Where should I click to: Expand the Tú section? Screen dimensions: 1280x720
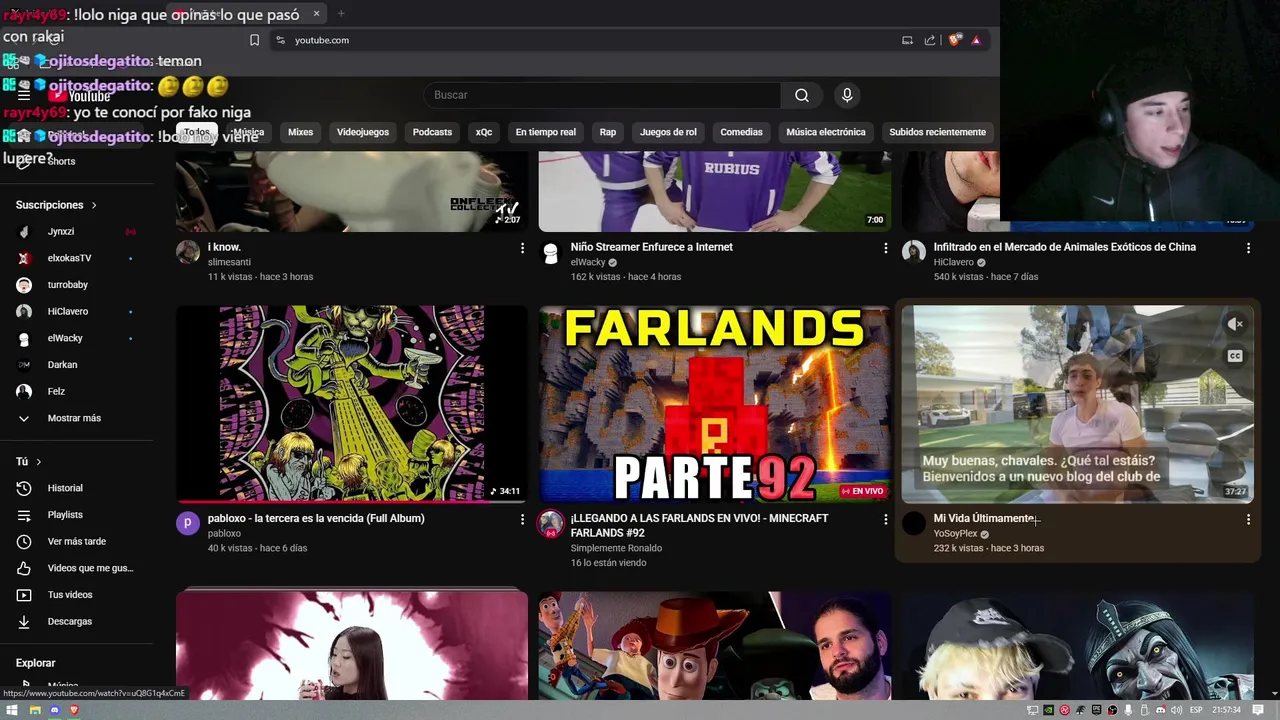coord(29,462)
